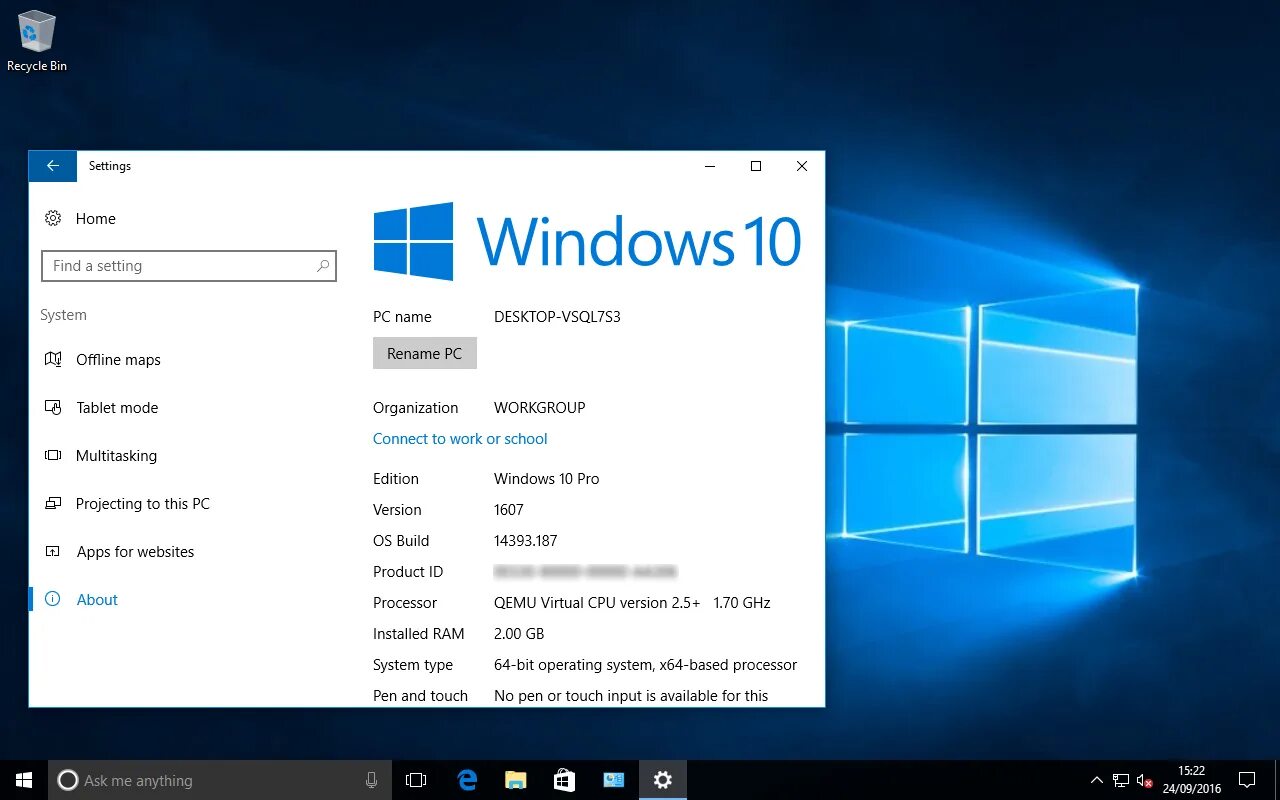Launch Microsoft Edge from the taskbar
The height and width of the screenshot is (800, 1280).
(x=466, y=780)
